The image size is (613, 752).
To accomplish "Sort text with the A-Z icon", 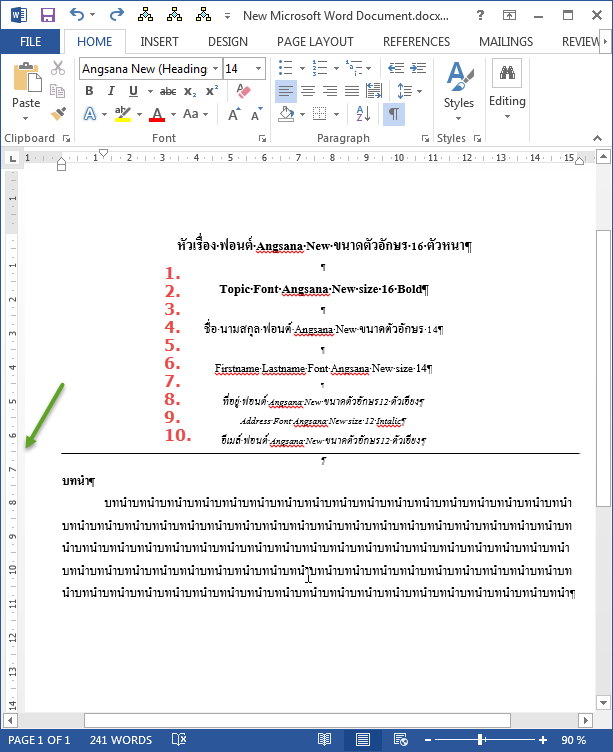I will [x=364, y=114].
